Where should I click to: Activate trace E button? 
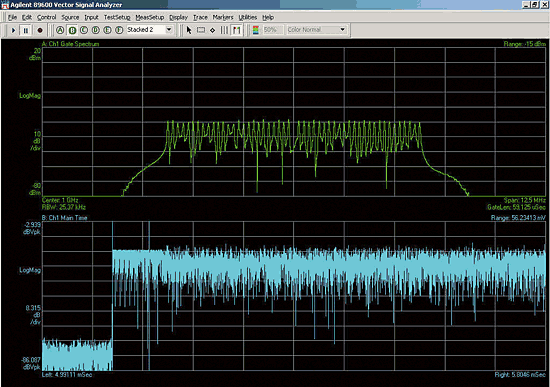coord(108,30)
